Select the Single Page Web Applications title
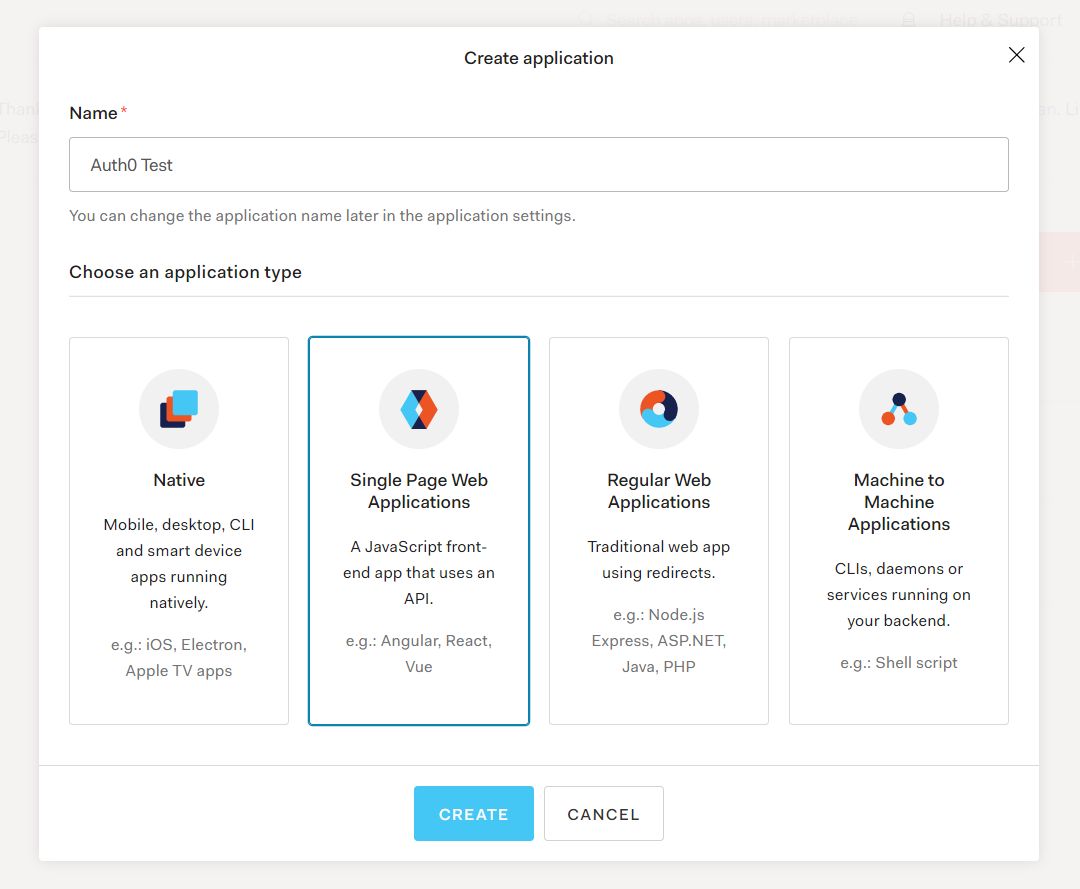Image resolution: width=1080 pixels, height=889 pixels. tap(419, 491)
